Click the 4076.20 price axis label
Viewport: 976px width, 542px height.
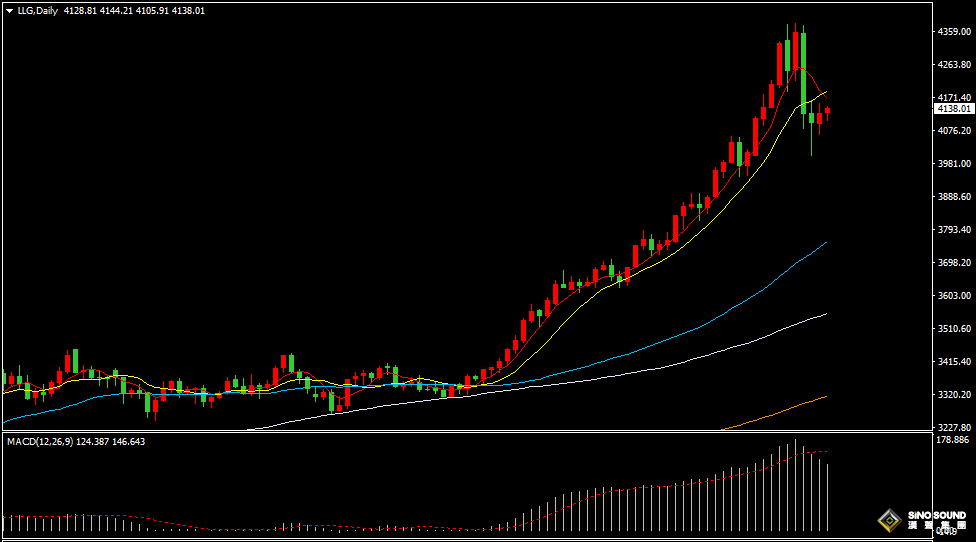953,131
